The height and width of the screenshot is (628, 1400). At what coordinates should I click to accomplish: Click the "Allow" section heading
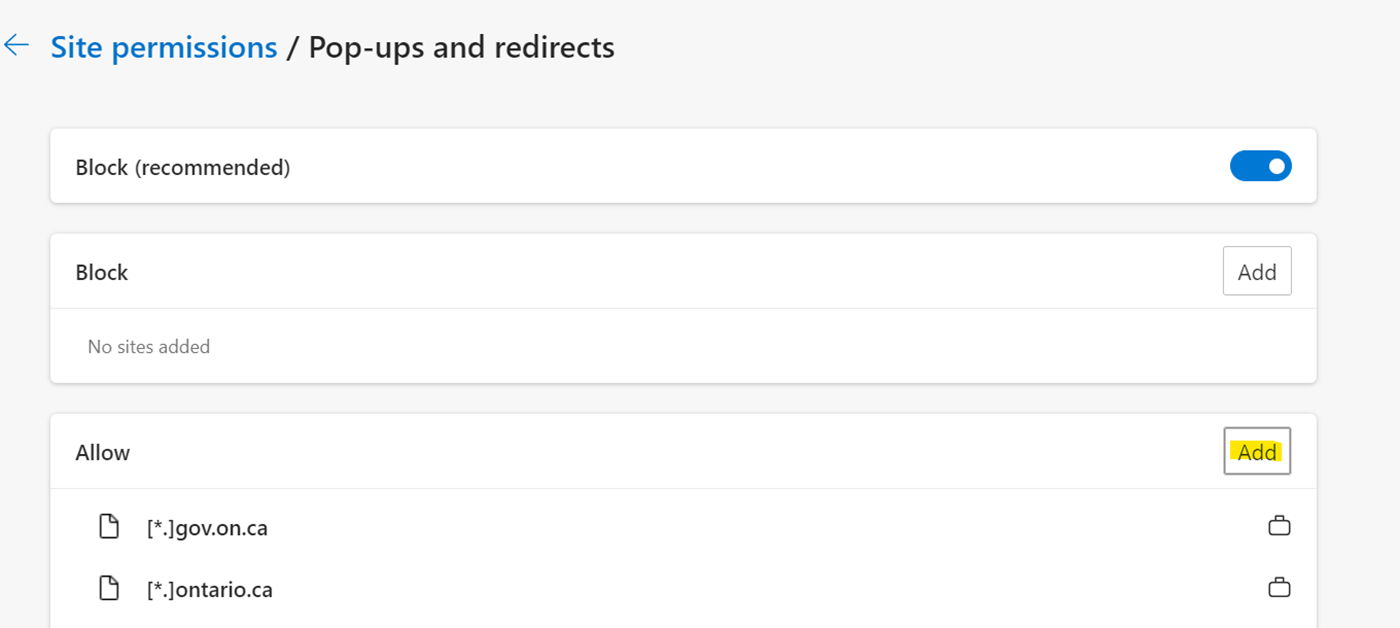(x=103, y=452)
